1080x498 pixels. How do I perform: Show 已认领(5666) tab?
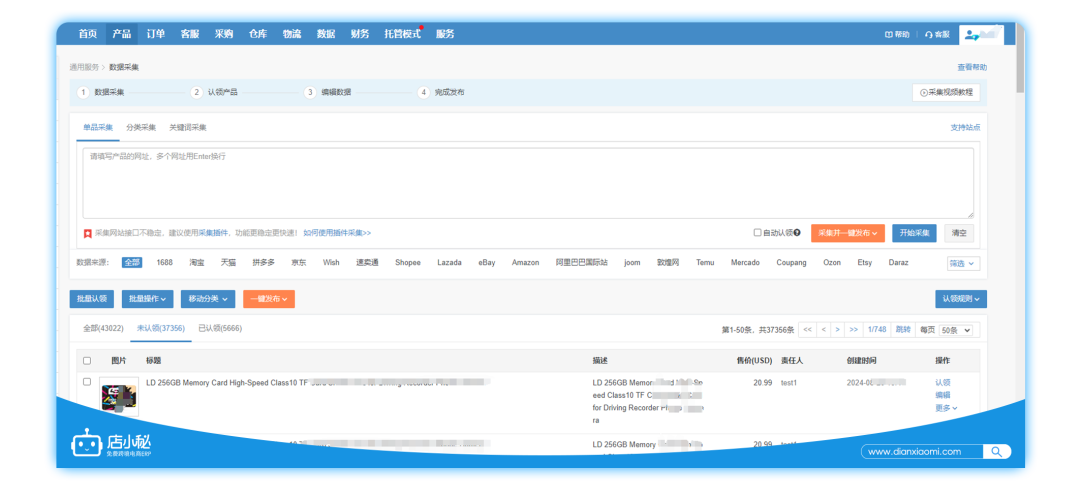click(220, 329)
